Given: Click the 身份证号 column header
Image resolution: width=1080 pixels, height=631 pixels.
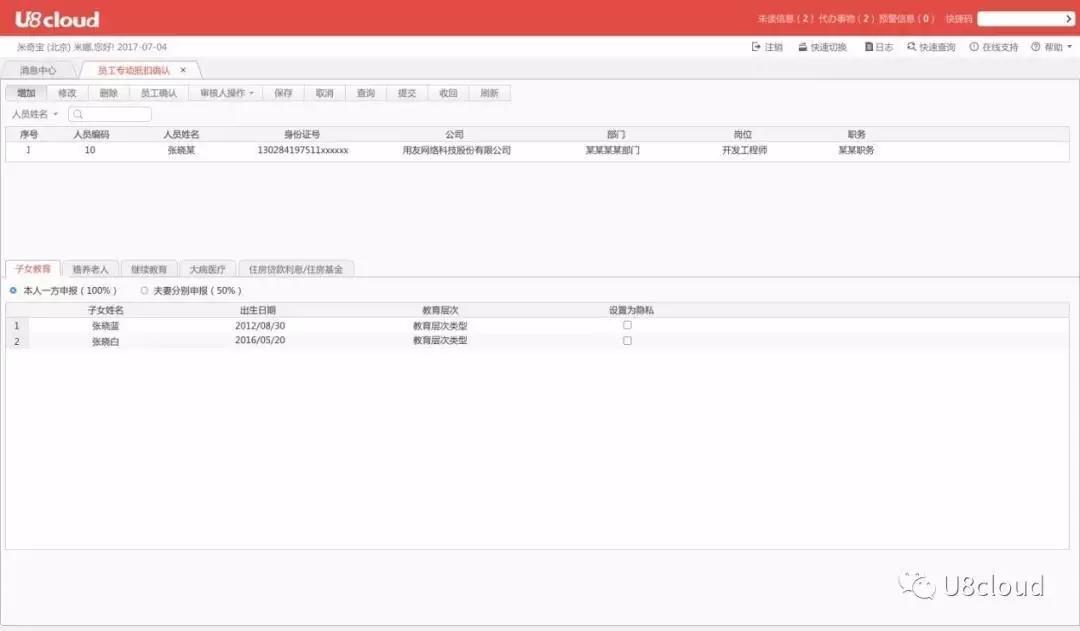Looking at the screenshot, I should (x=302, y=134).
